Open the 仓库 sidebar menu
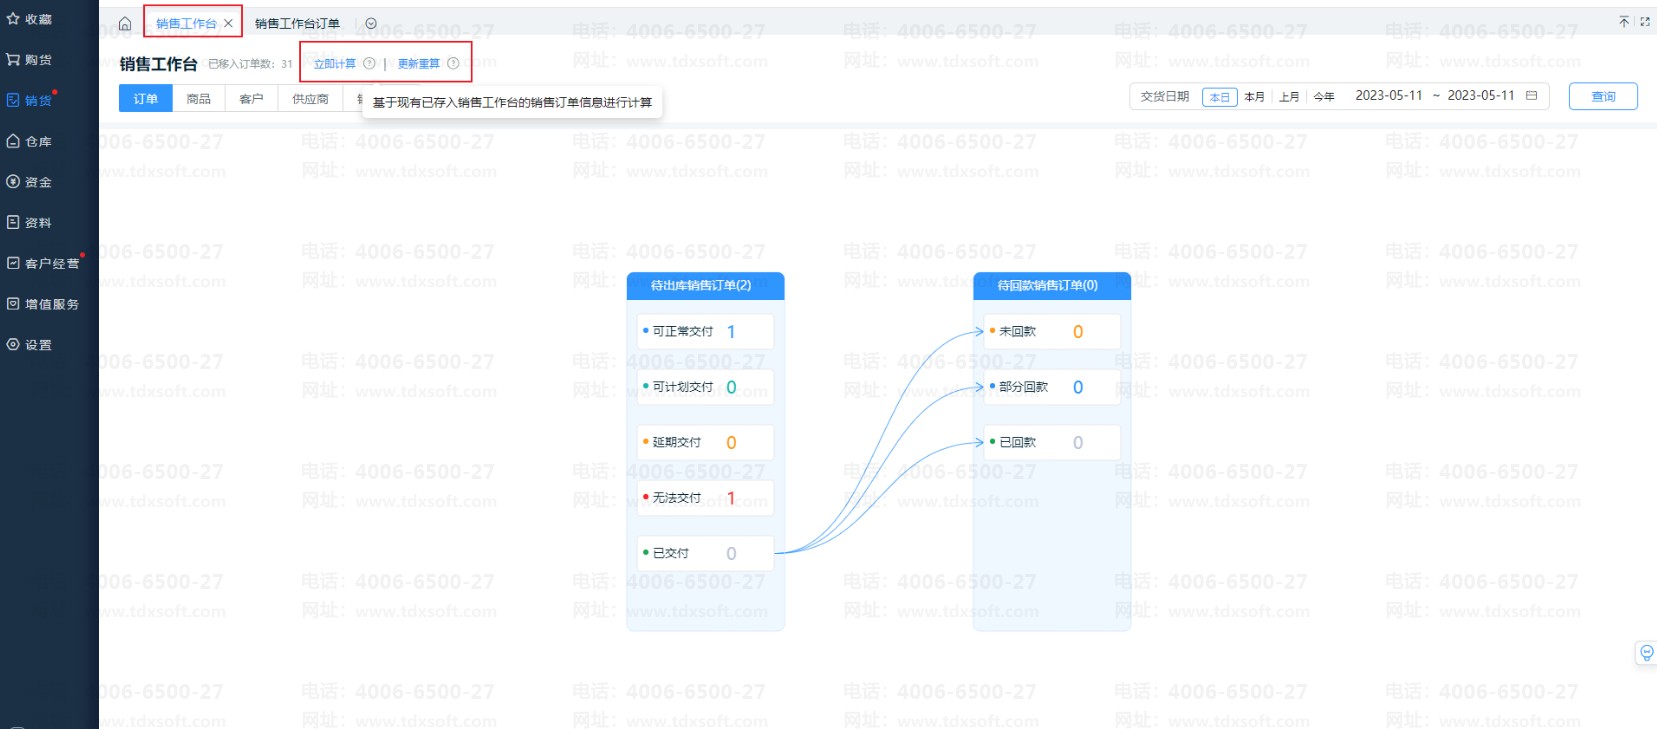 (38, 142)
